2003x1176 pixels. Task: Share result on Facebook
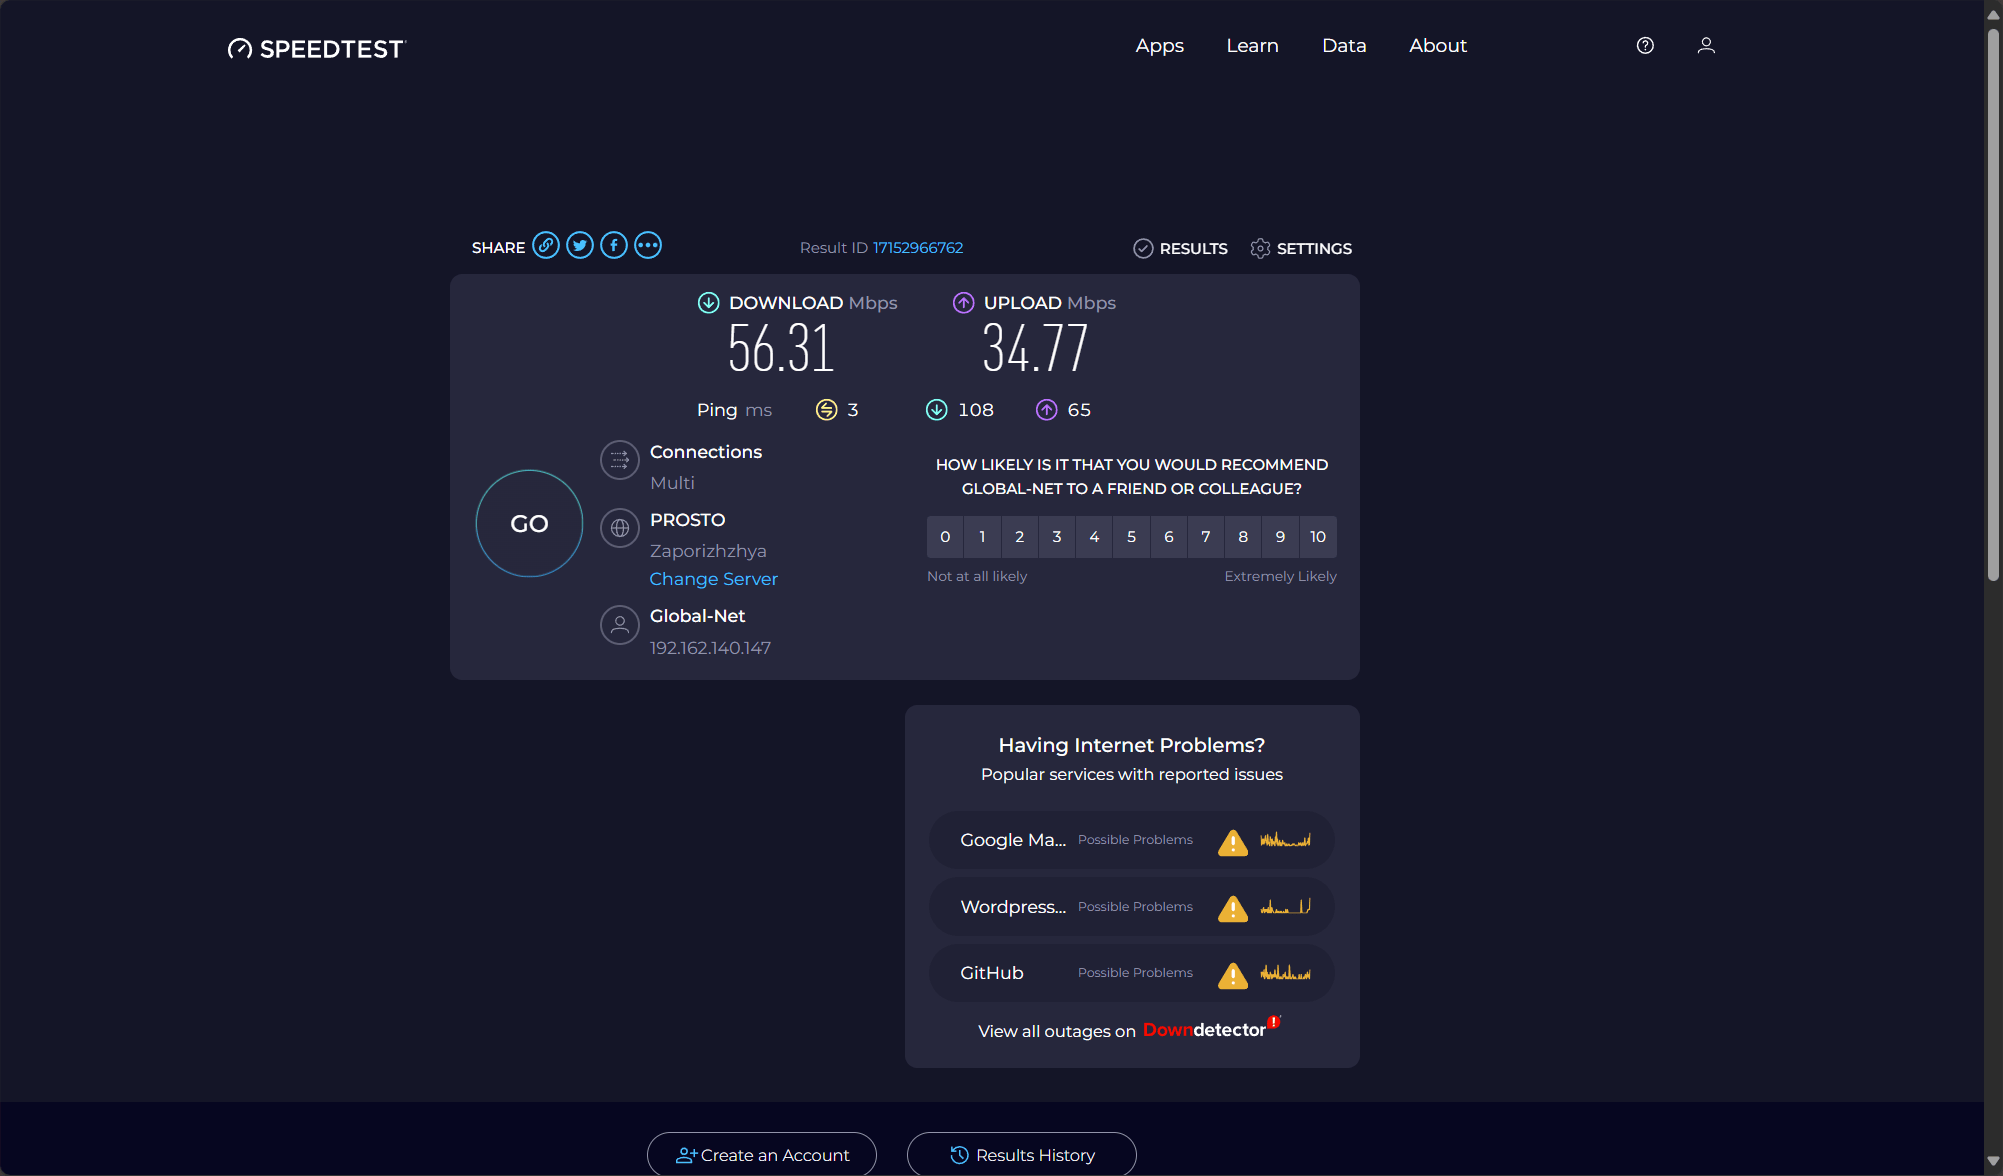(614, 245)
